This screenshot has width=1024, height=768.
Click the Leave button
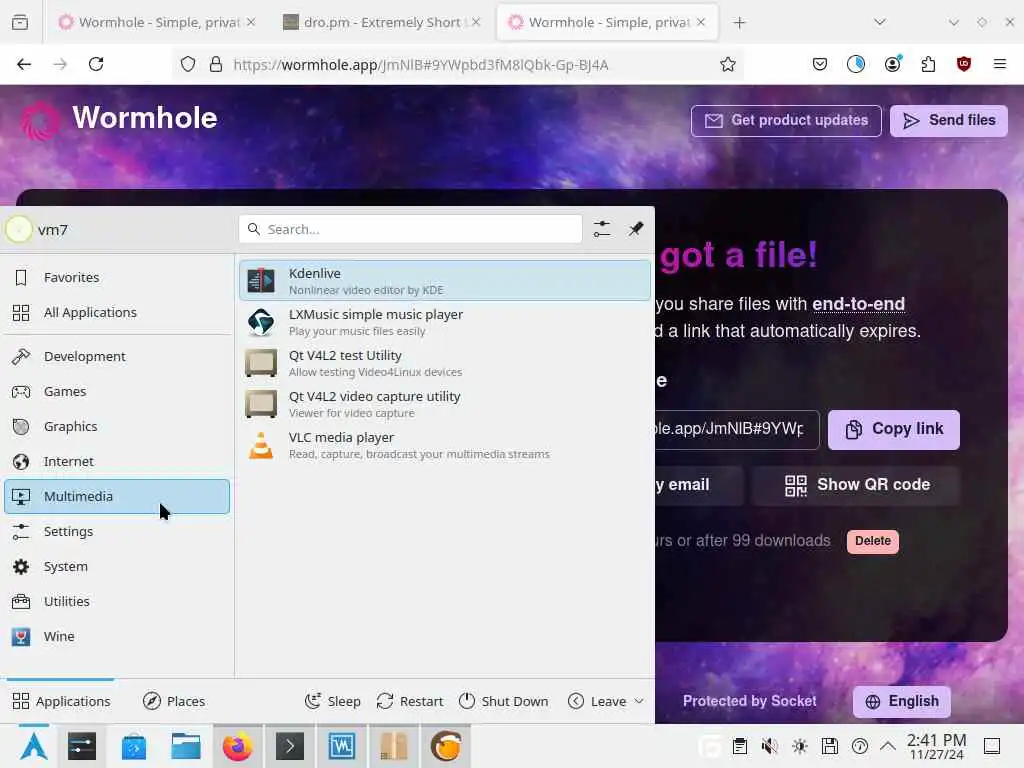(x=597, y=701)
